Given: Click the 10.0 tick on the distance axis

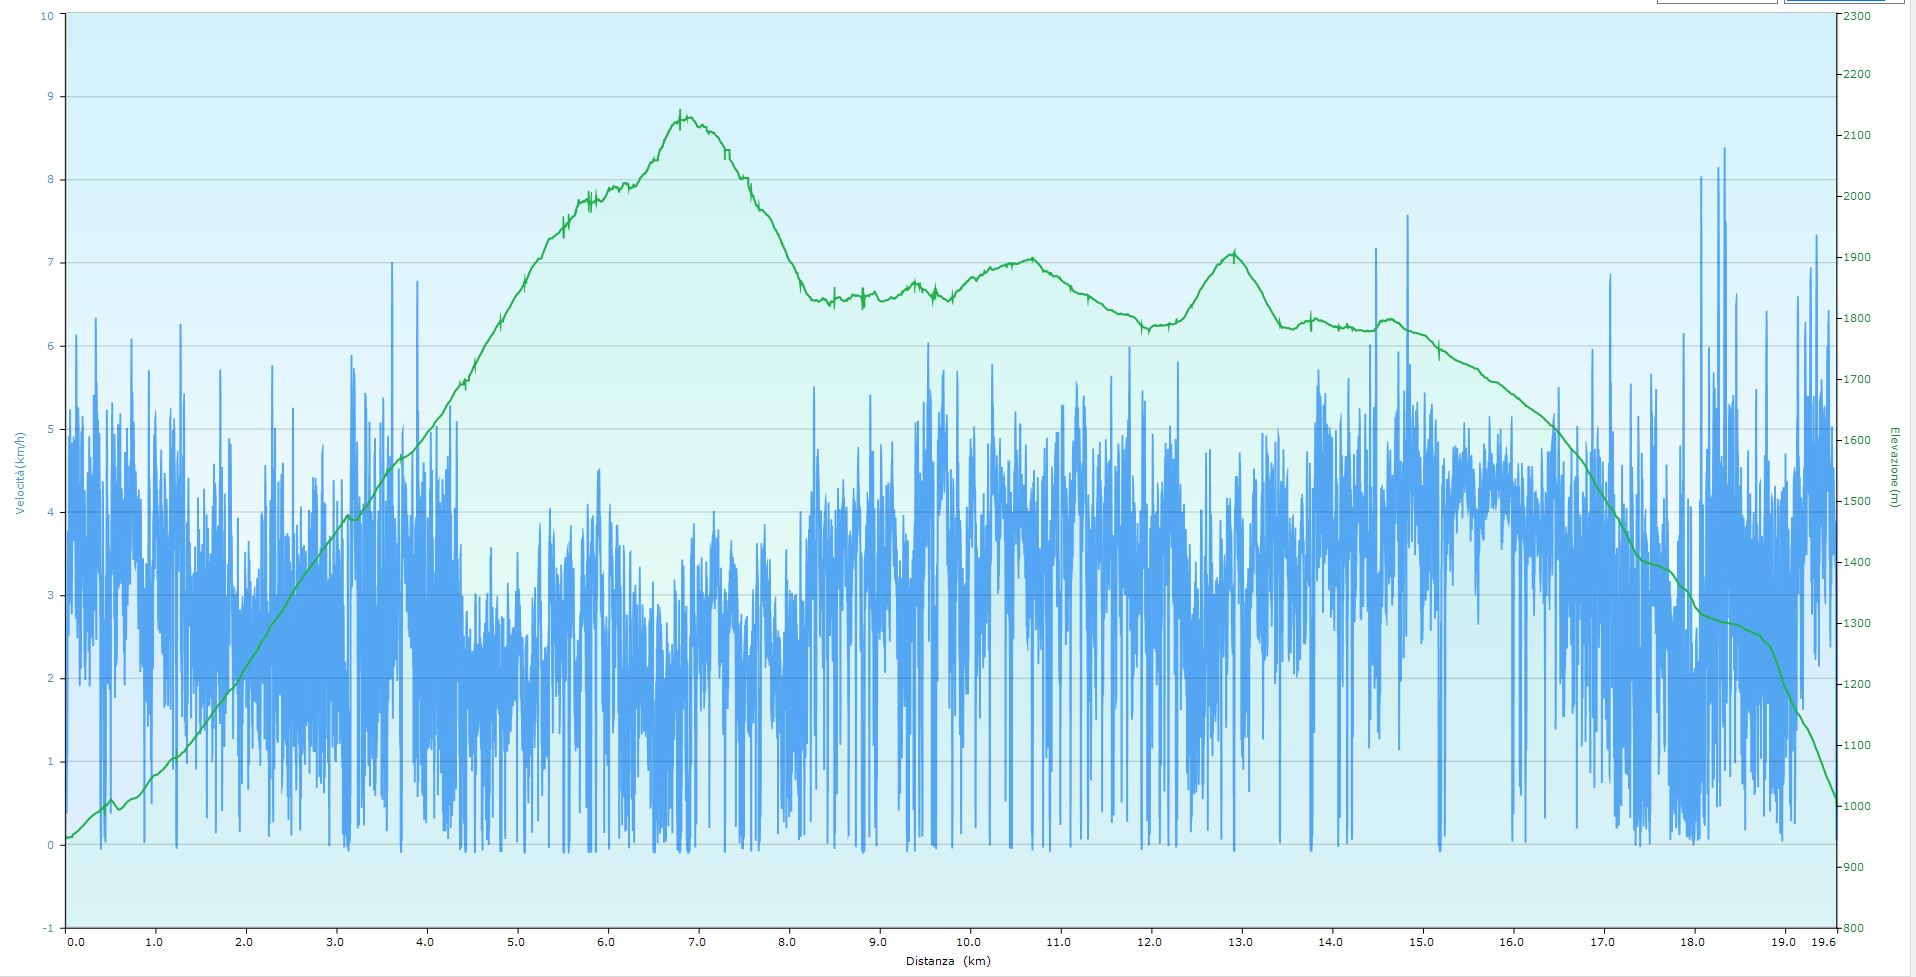Looking at the screenshot, I should [968, 941].
